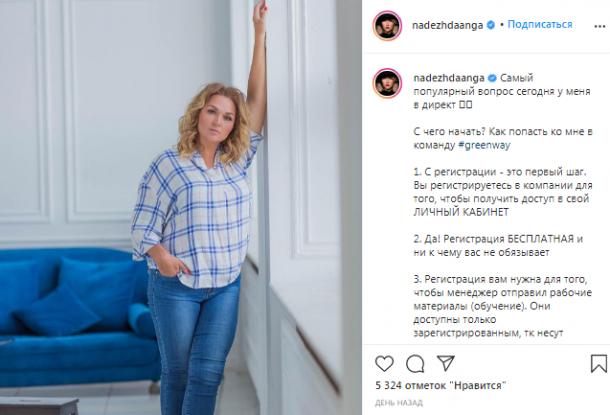Click the header profile avatar
Screen dimensions: 610x415
(x=387, y=26)
